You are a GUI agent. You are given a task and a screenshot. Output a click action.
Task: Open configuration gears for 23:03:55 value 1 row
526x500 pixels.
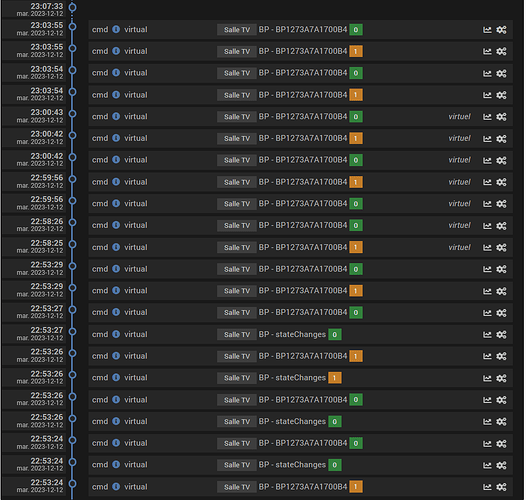[x=502, y=52]
